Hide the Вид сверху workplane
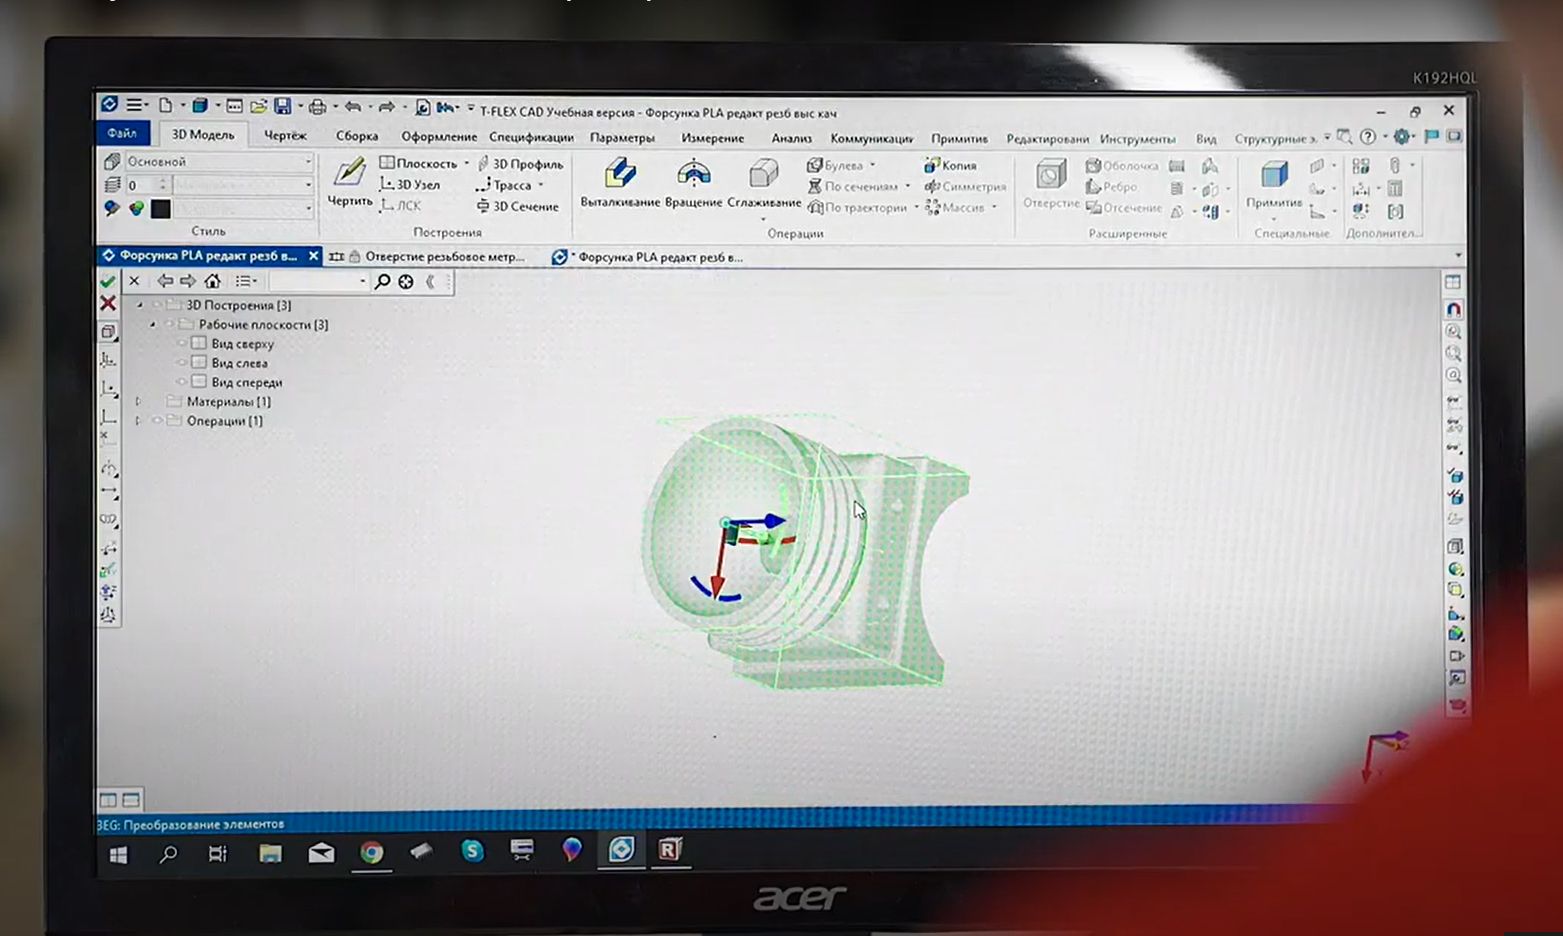Viewport: 1563px width, 936px height. [x=181, y=344]
